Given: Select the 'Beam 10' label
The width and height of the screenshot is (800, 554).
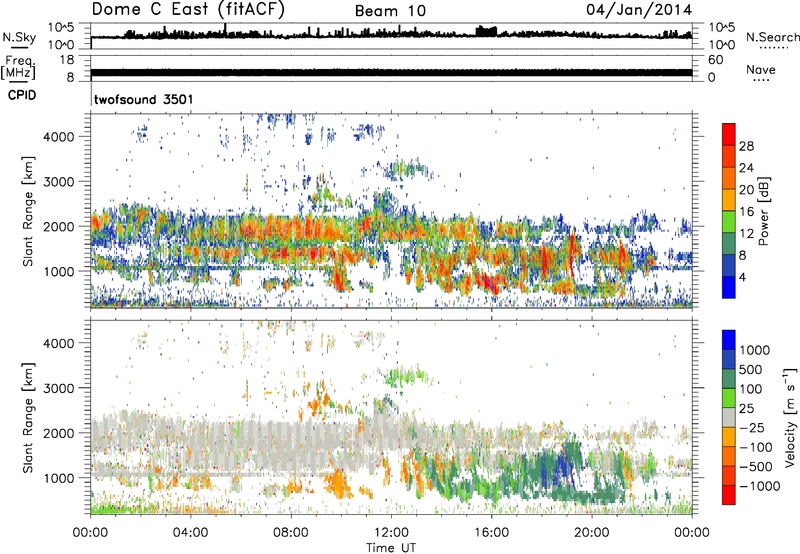Looking at the screenshot, I should (390, 11).
